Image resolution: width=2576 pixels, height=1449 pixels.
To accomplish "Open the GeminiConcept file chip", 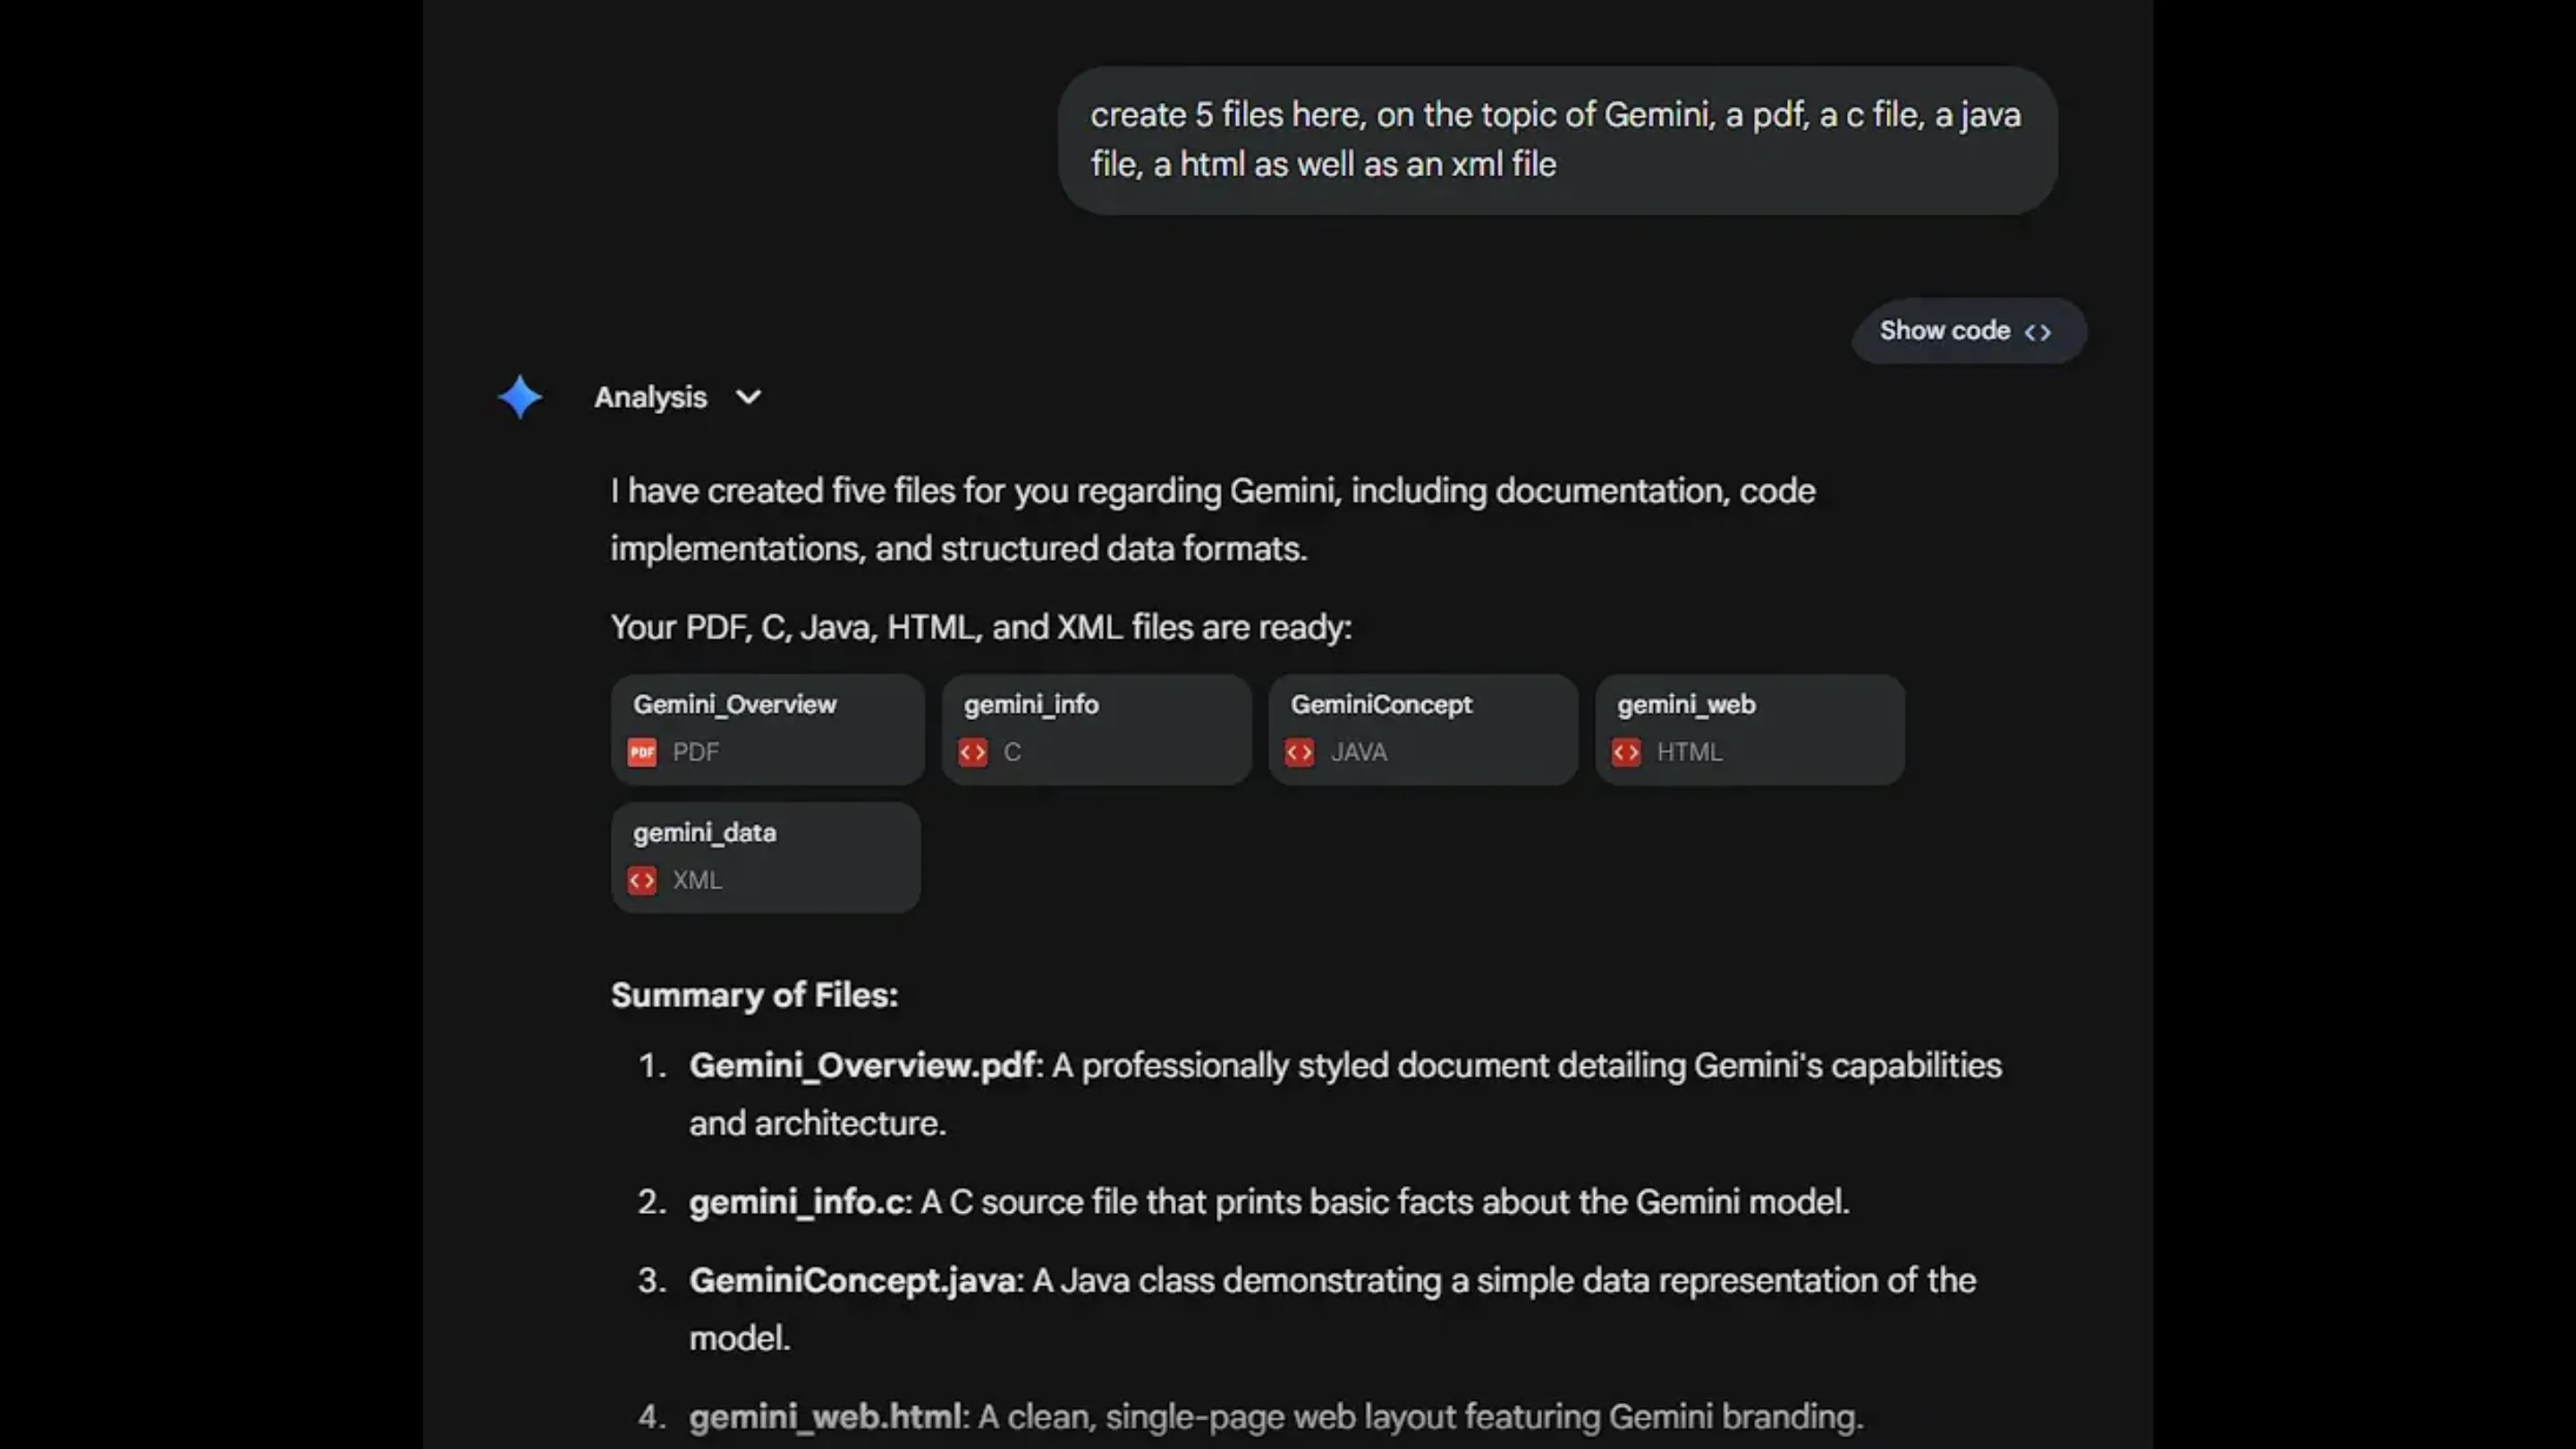I will click(x=1423, y=728).
